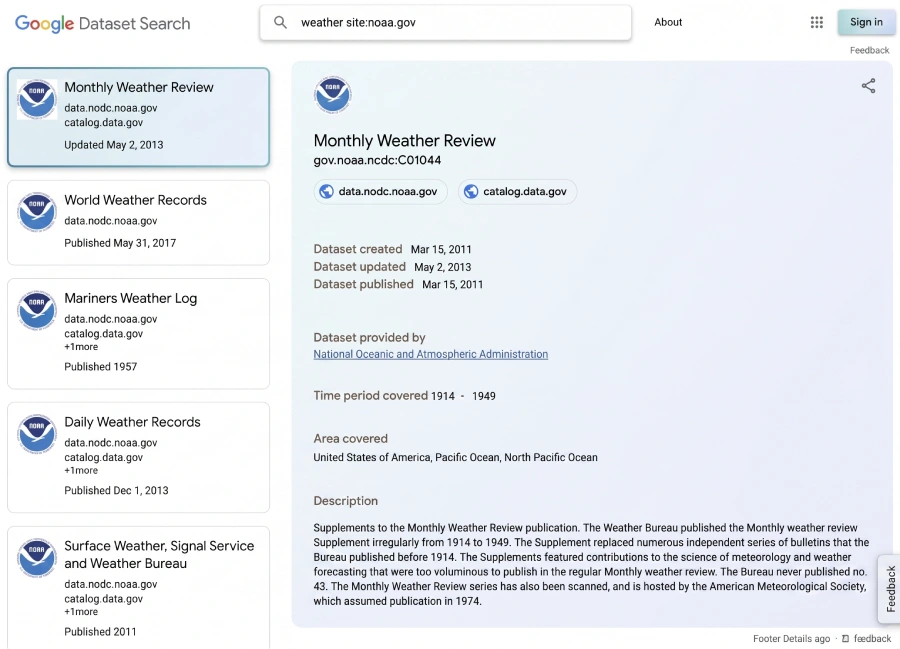
Task: Click '+1more' in Surface Weather card
Action: click(x=81, y=612)
